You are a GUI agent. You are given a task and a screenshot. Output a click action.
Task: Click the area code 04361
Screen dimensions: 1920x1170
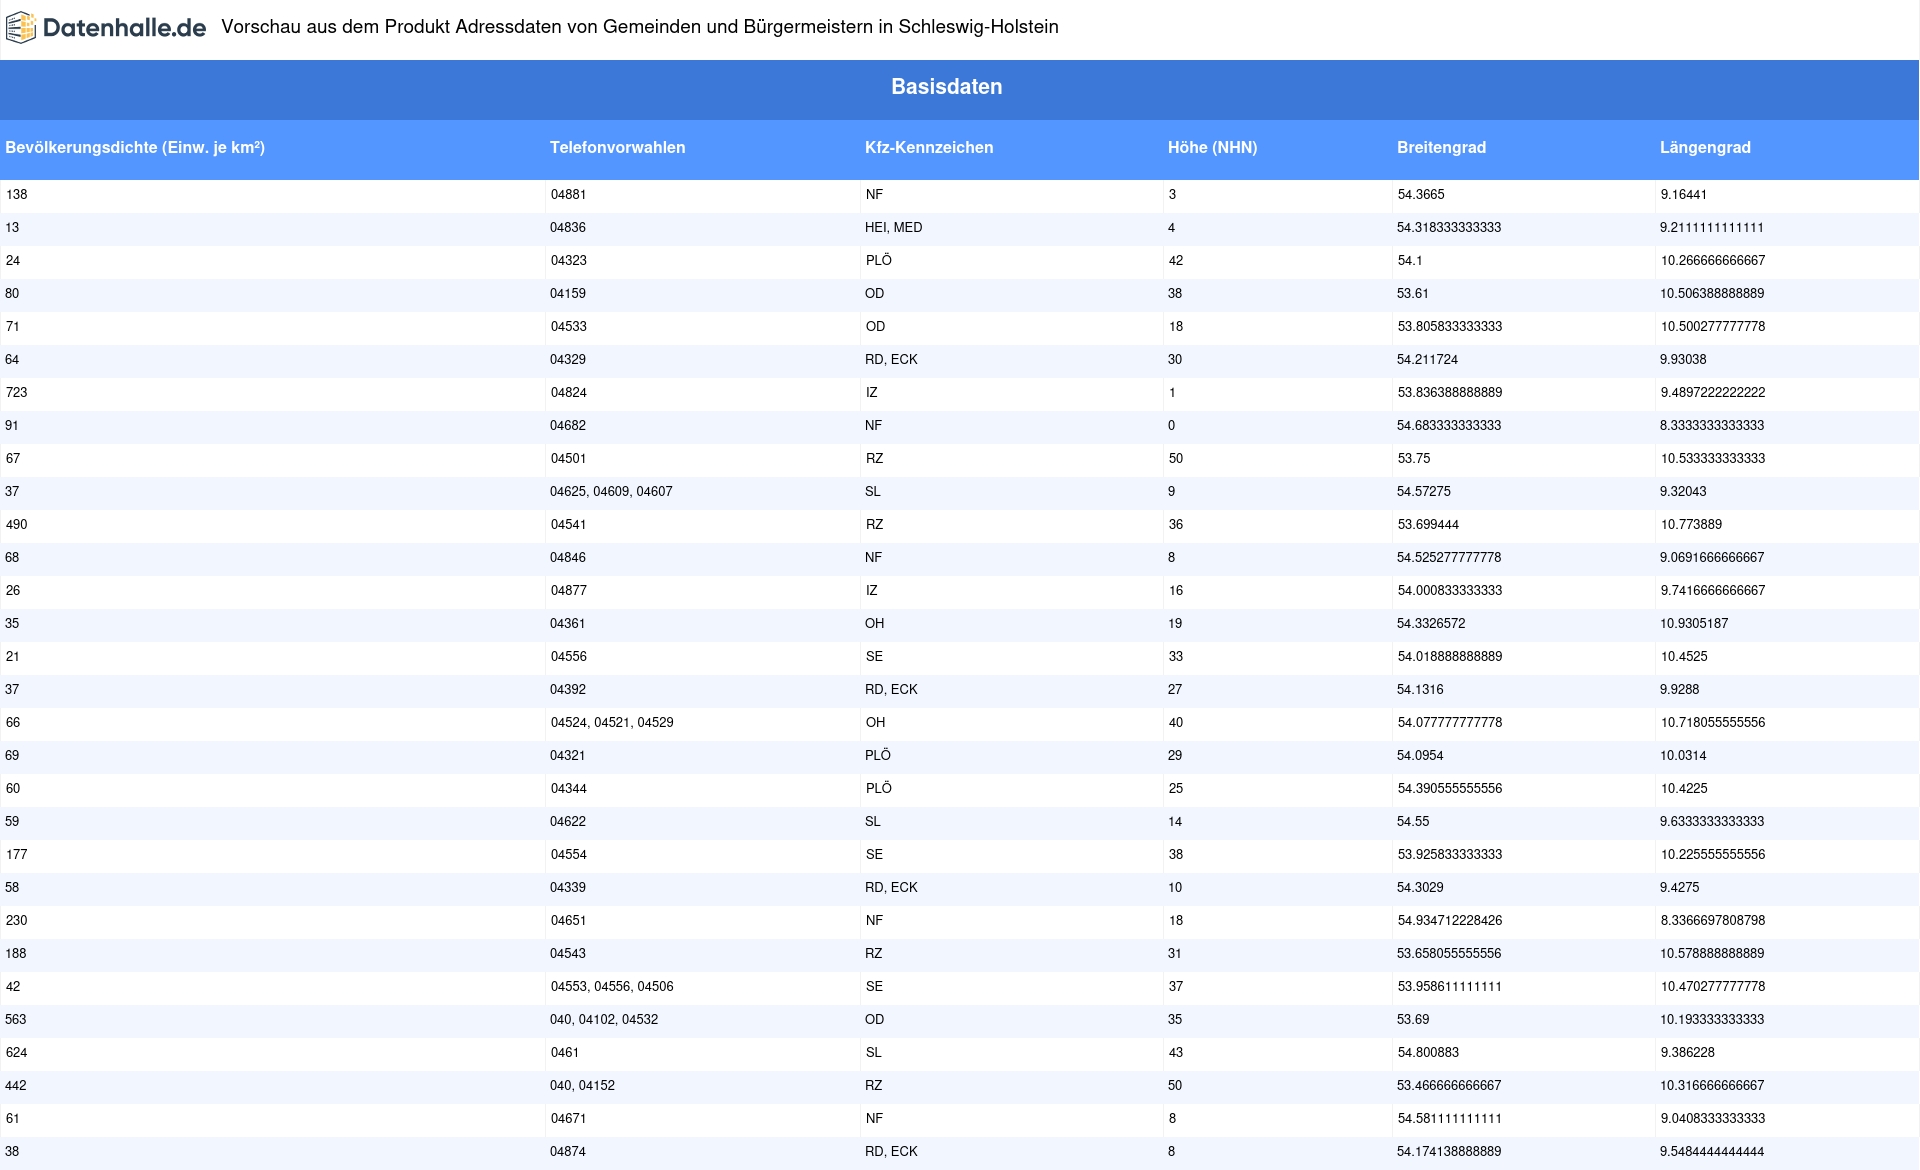(x=568, y=624)
